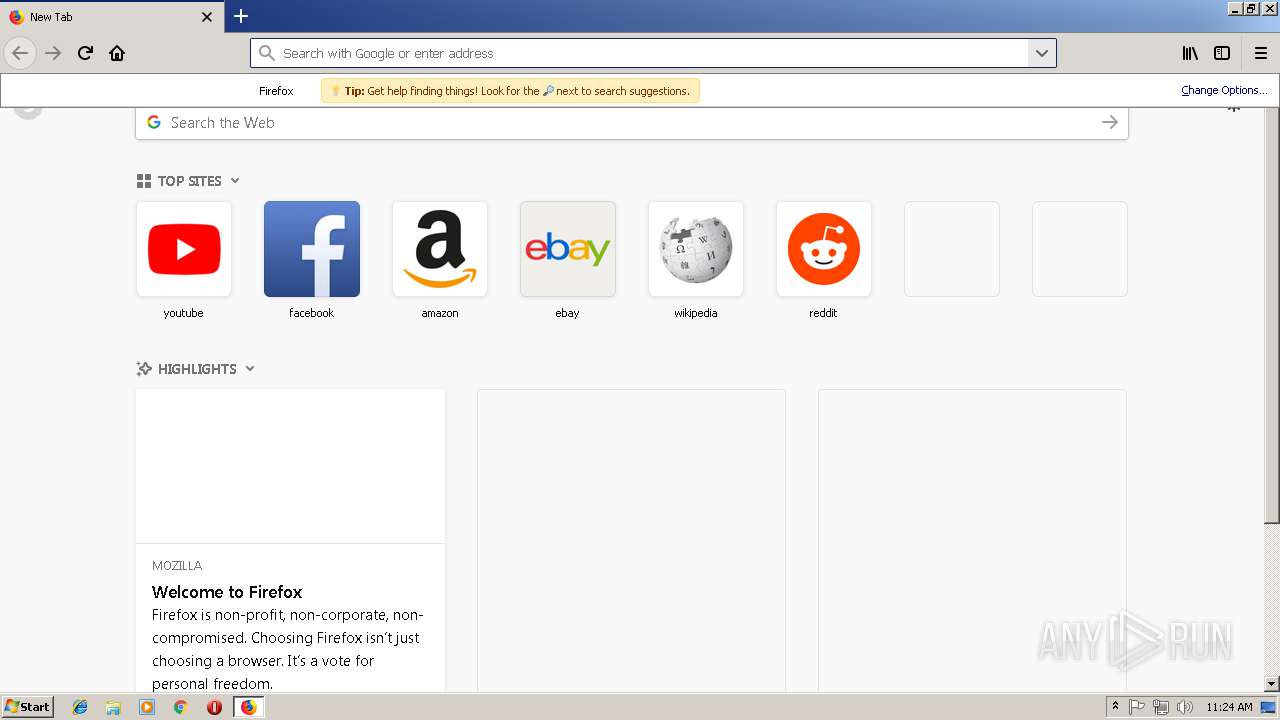Open the Welcome to Firefox highlight card
Viewport: 1280px width, 720px height.
click(x=290, y=540)
